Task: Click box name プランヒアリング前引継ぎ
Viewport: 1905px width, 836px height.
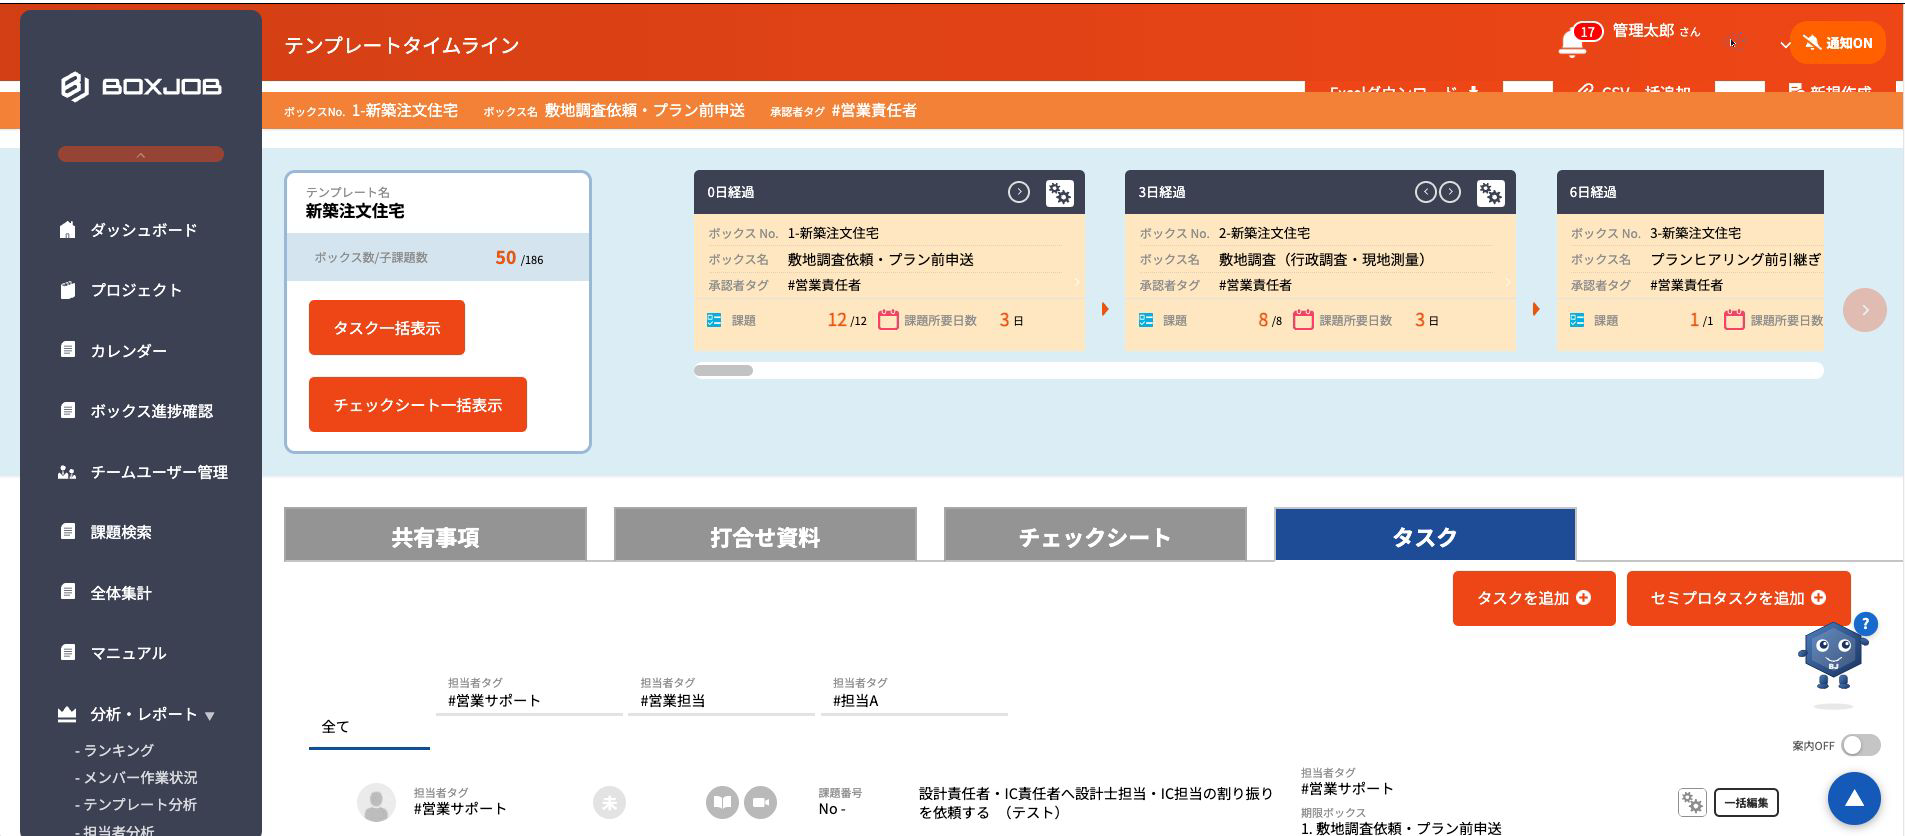Action: (1735, 259)
